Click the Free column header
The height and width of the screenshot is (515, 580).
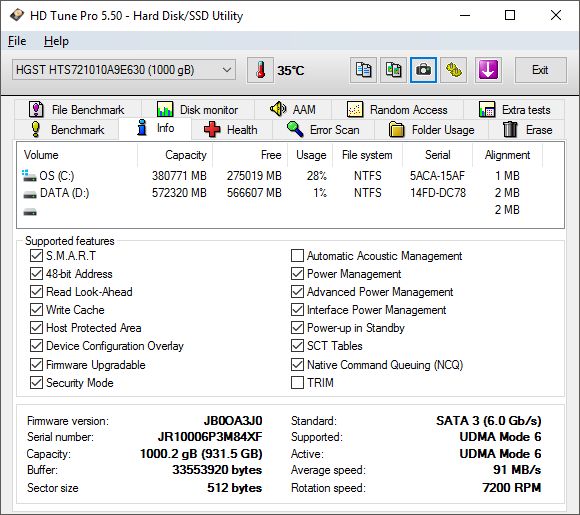[x=250, y=155]
